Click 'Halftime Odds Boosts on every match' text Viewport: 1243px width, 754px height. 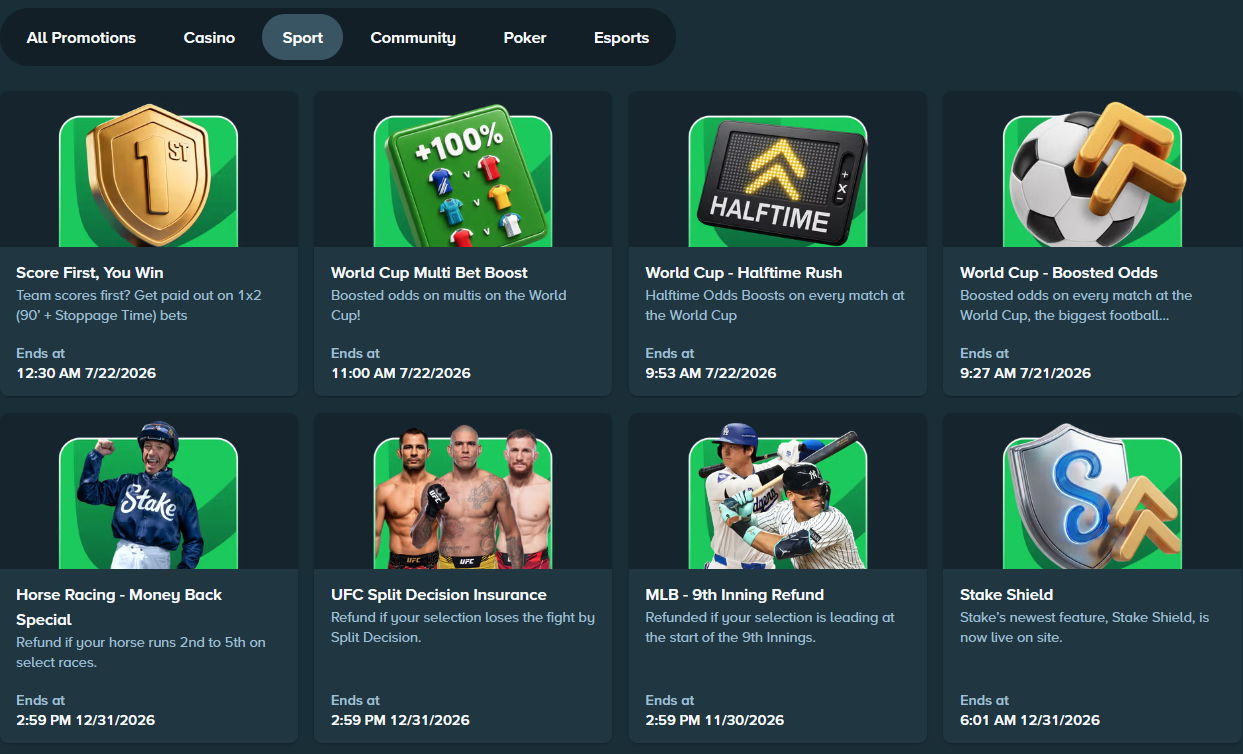[x=775, y=306]
